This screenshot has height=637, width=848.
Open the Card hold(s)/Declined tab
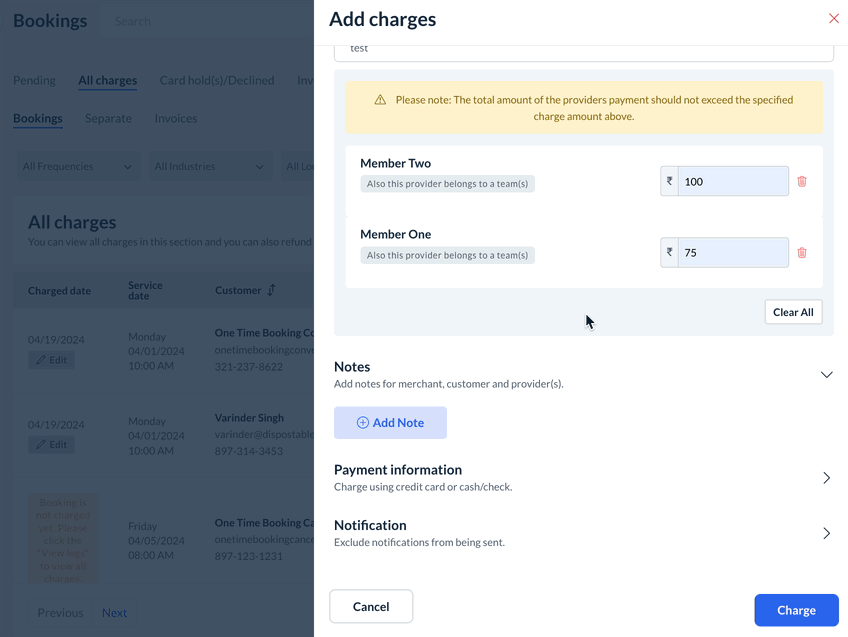point(217,80)
